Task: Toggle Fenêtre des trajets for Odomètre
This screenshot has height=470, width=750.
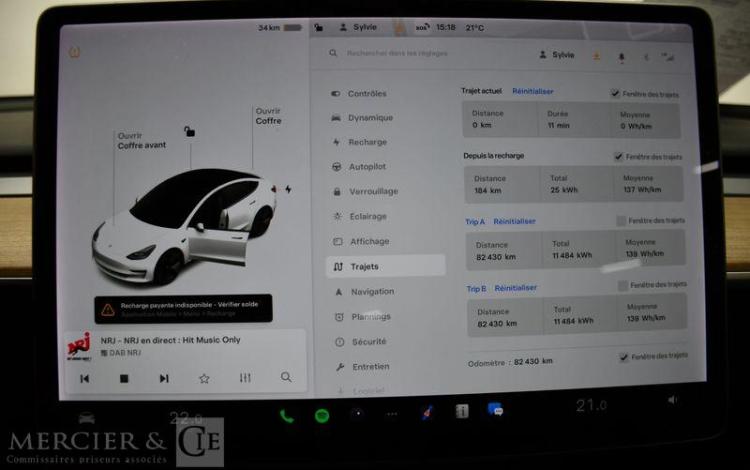Action: point(624,357)
